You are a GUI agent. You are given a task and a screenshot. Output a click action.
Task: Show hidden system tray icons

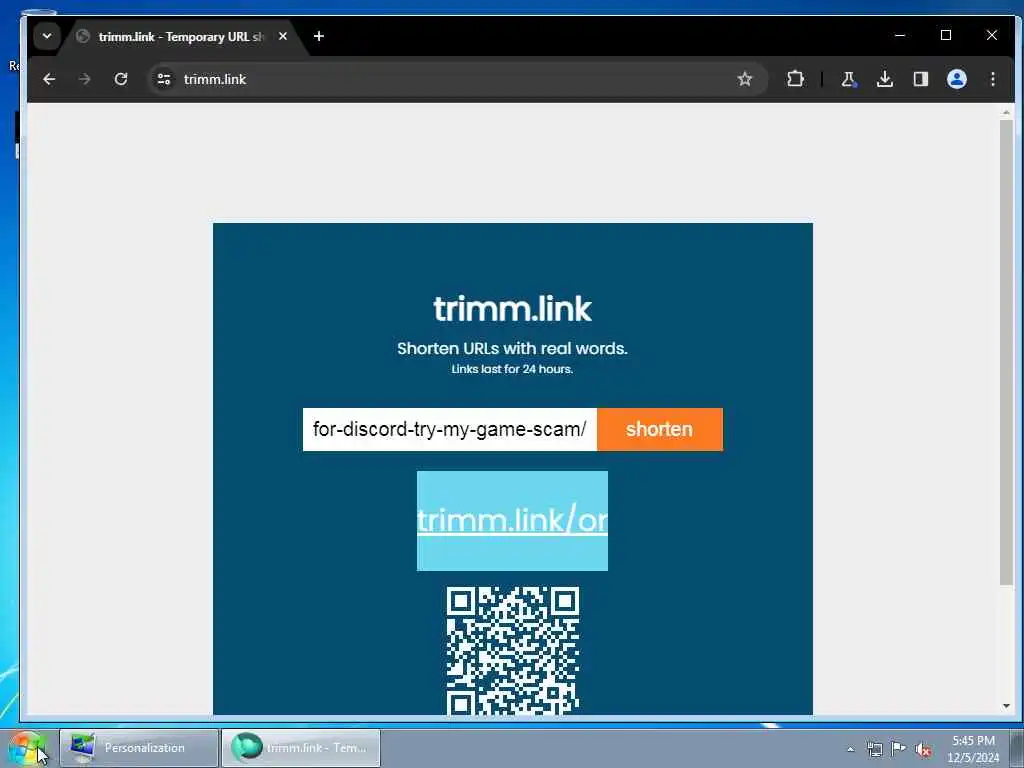850,749
